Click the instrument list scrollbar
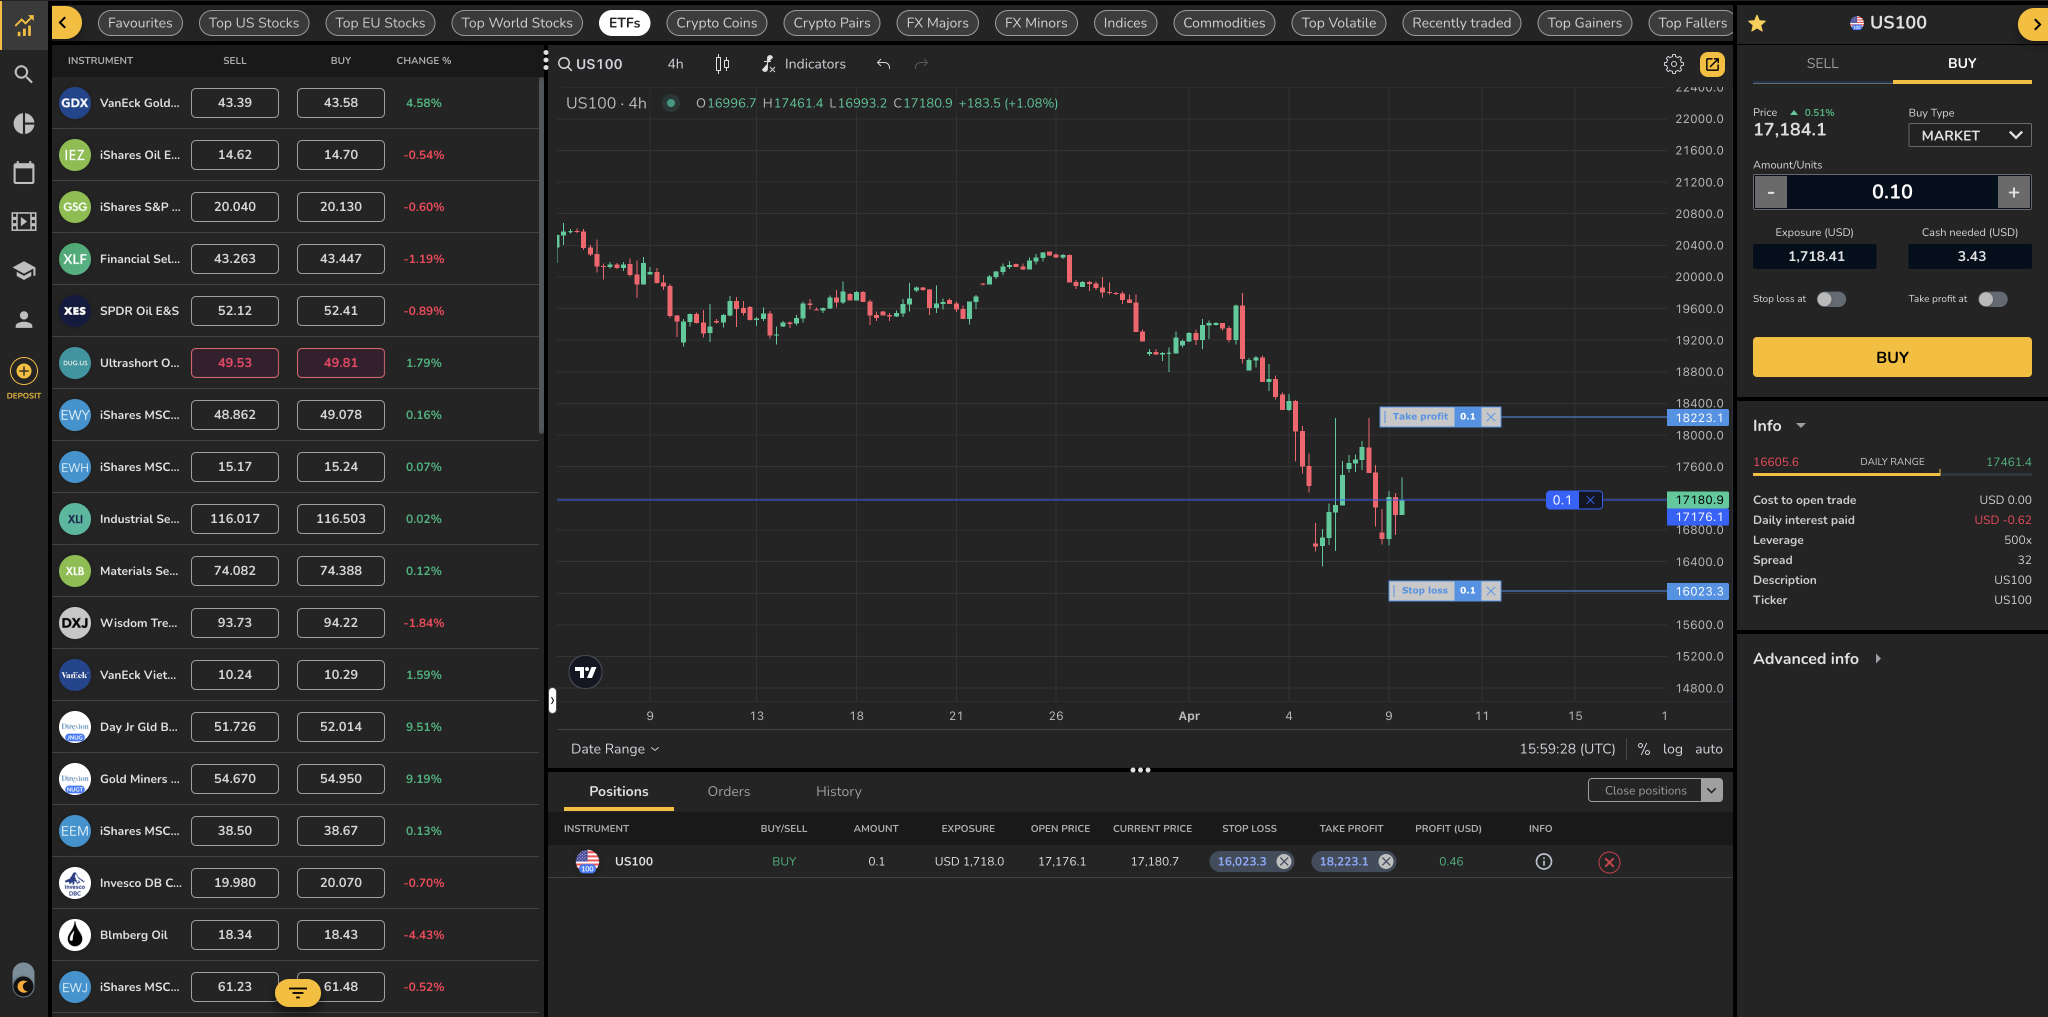 [541, 255]
